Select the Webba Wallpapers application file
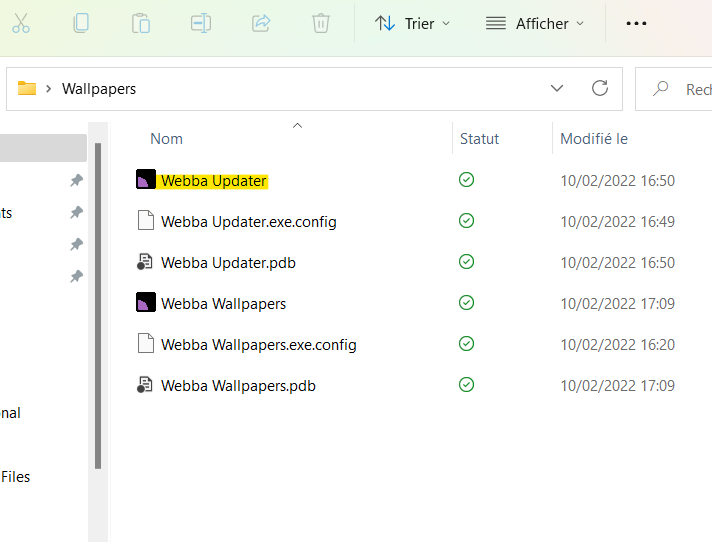712x542 pixels. [223, 304]
